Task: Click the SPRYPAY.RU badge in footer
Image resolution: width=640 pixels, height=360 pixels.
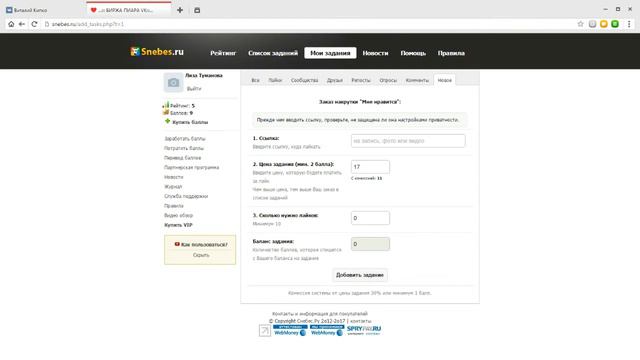Action: coord(364,330)
